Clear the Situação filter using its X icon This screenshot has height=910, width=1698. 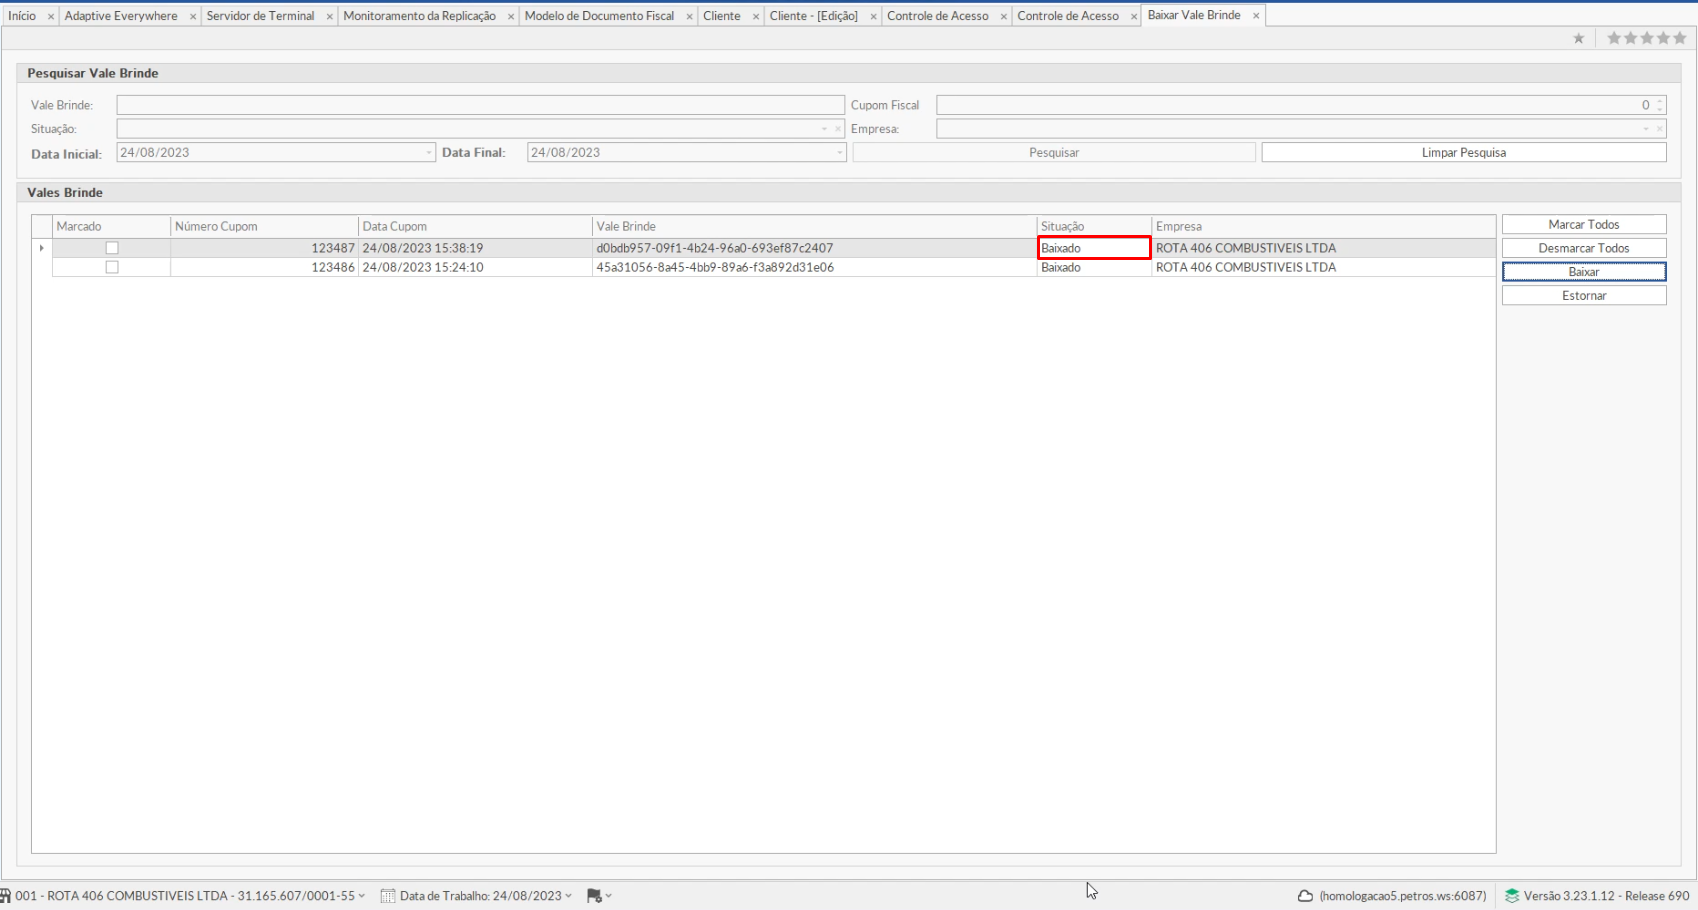click(838, 129)
